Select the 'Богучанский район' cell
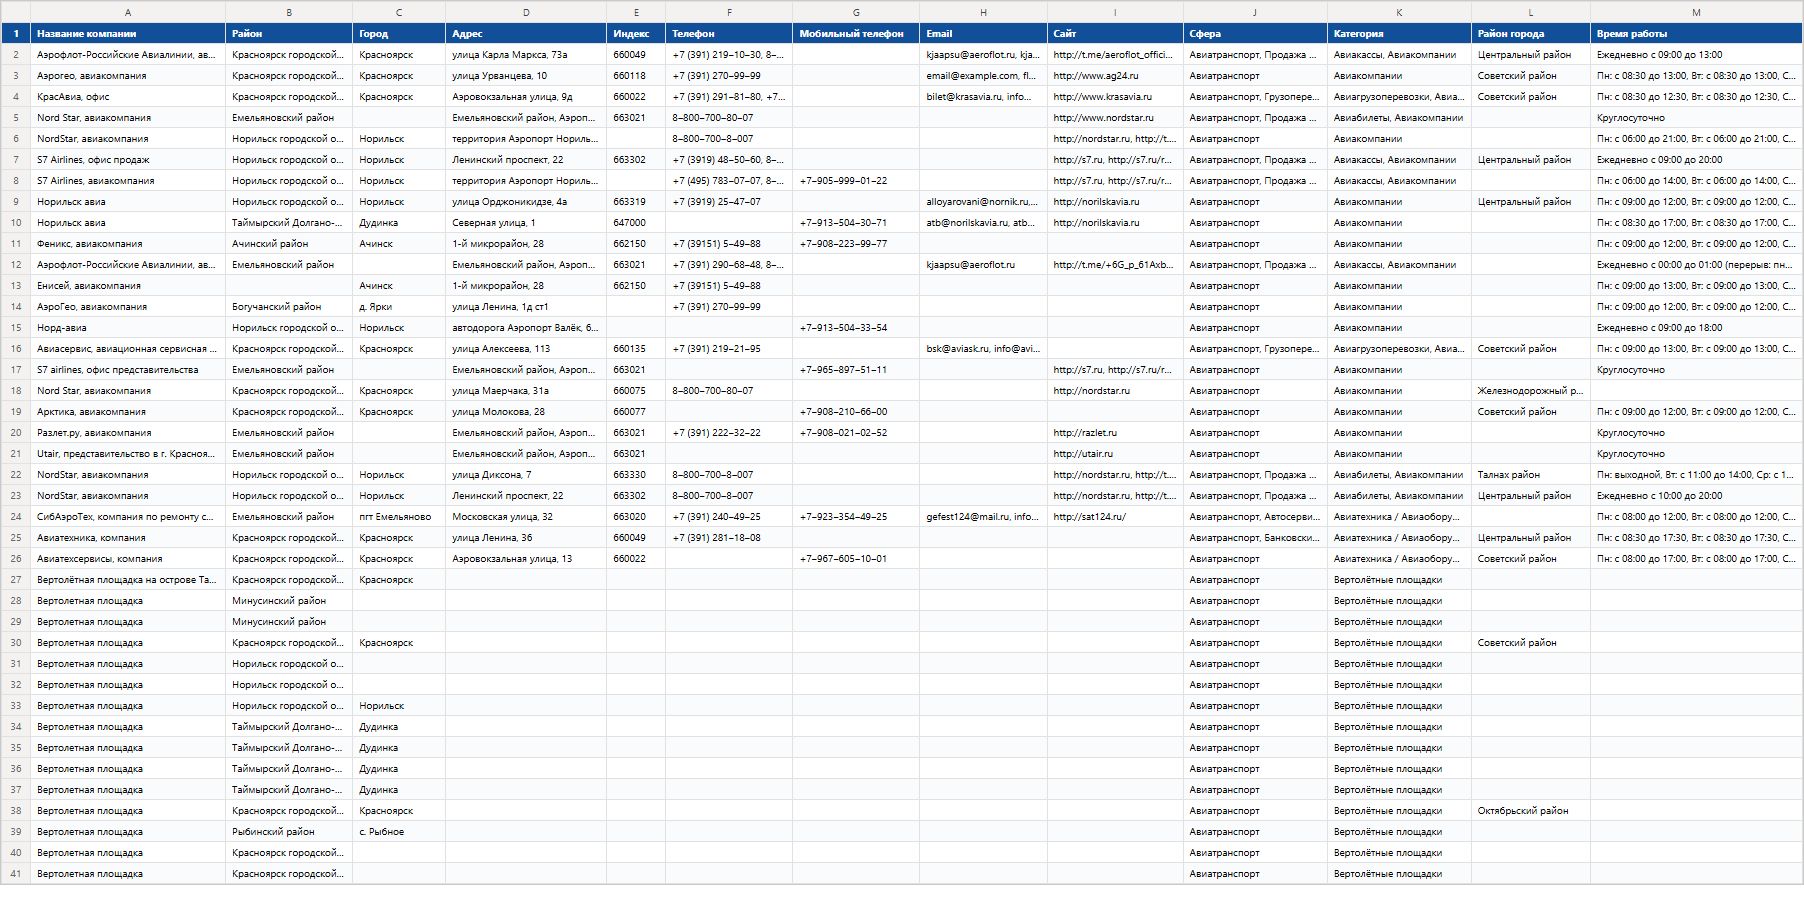This screenshot has height=902, width=1804. click(x=289, y=307)
